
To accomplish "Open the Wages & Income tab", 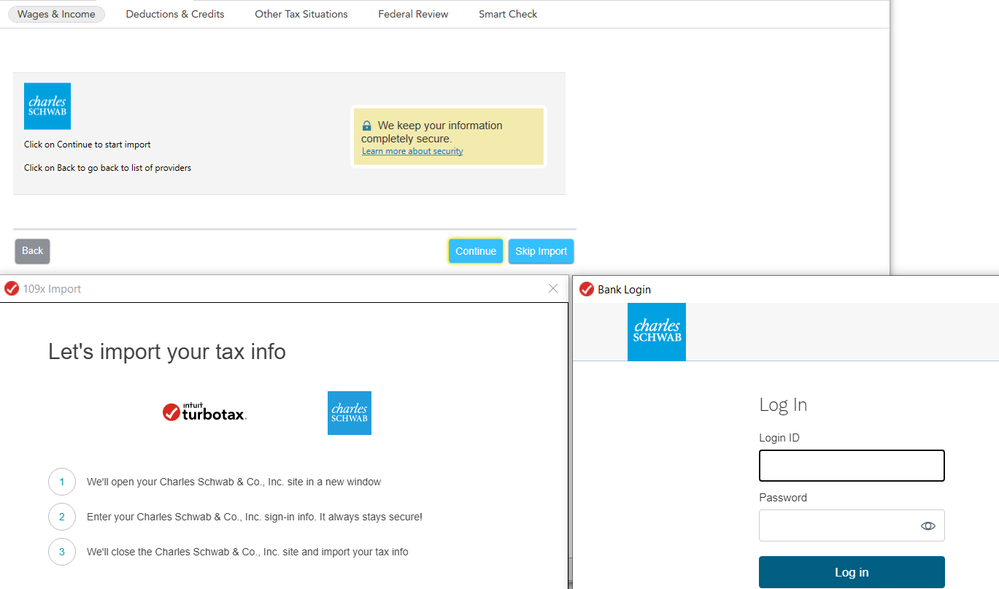I will tap(56, 14).
